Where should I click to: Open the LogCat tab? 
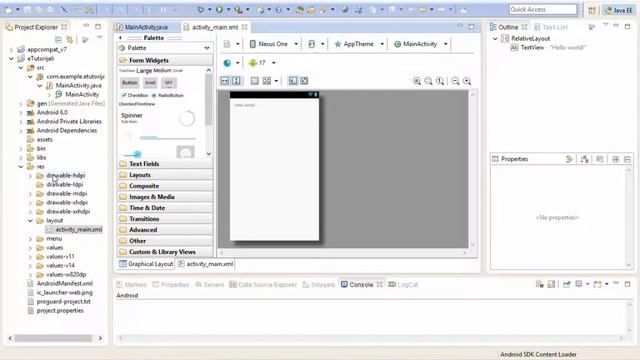(x=403, y=284)
